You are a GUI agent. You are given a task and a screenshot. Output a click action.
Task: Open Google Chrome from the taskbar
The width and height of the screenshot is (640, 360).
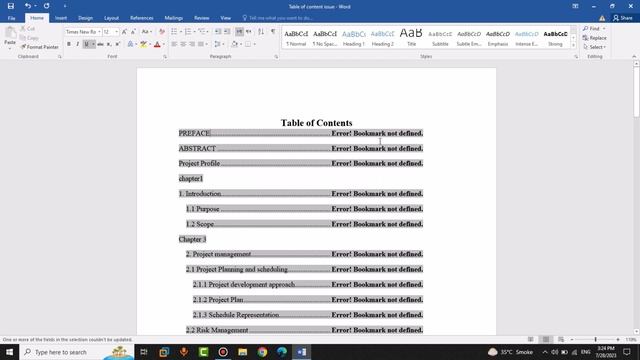coord(262,352)
